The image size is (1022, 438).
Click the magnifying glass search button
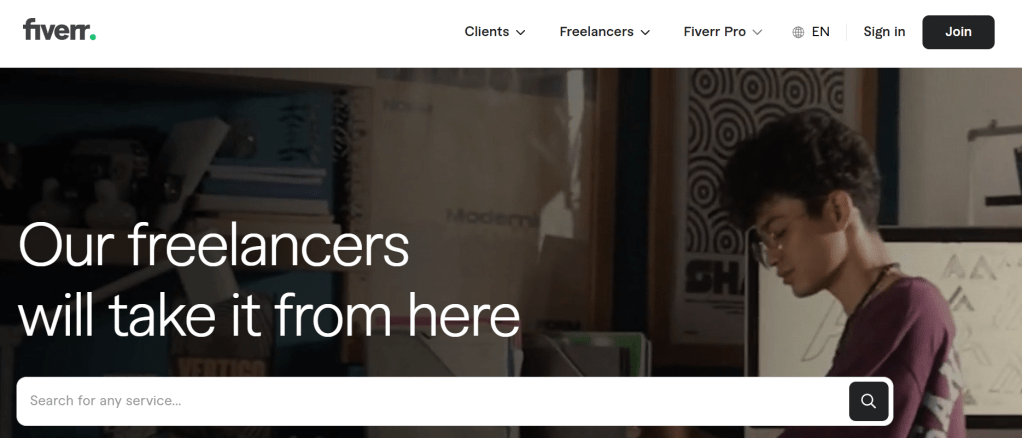coord(868,401)
